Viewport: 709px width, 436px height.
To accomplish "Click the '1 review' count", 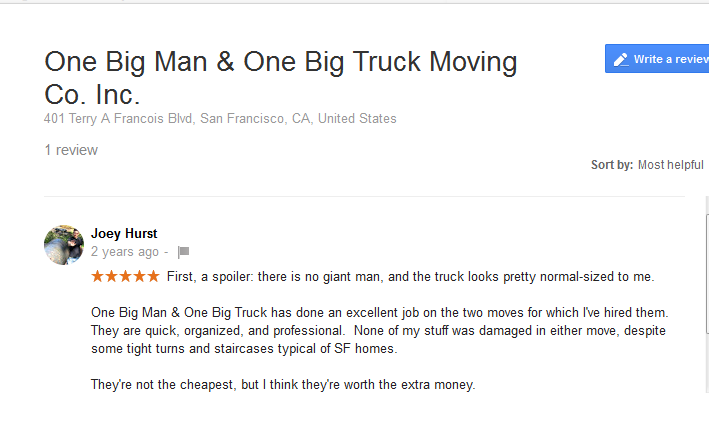I will [x=71, y=150].
